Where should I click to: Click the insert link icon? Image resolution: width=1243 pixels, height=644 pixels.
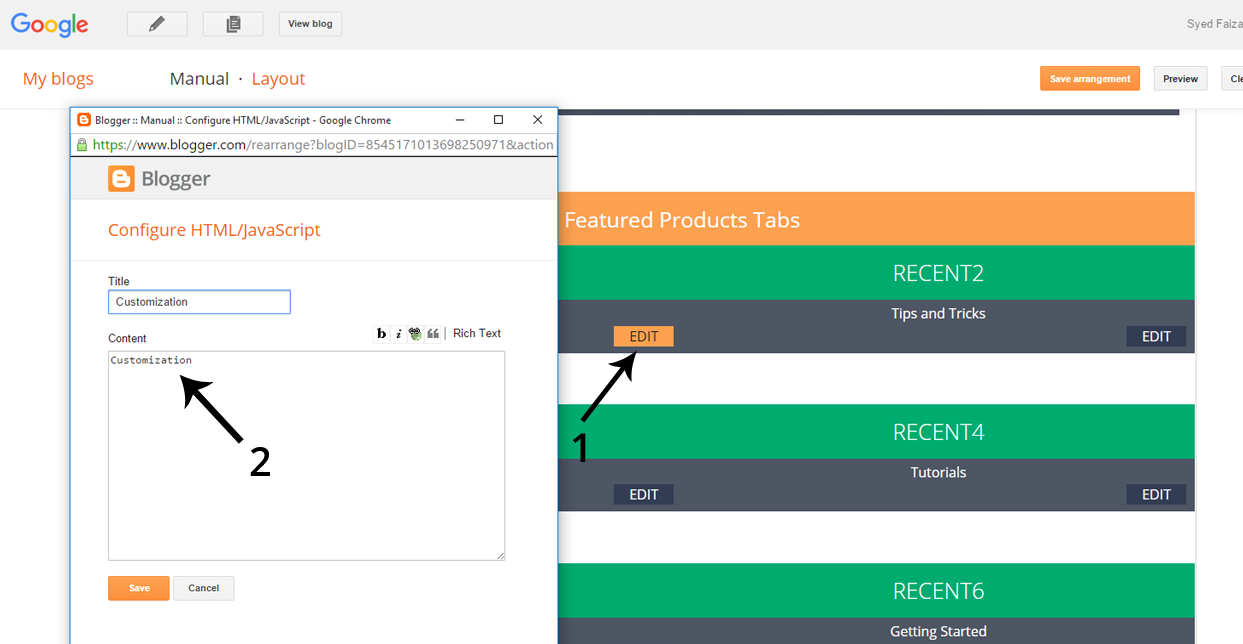tap(415, 334)
